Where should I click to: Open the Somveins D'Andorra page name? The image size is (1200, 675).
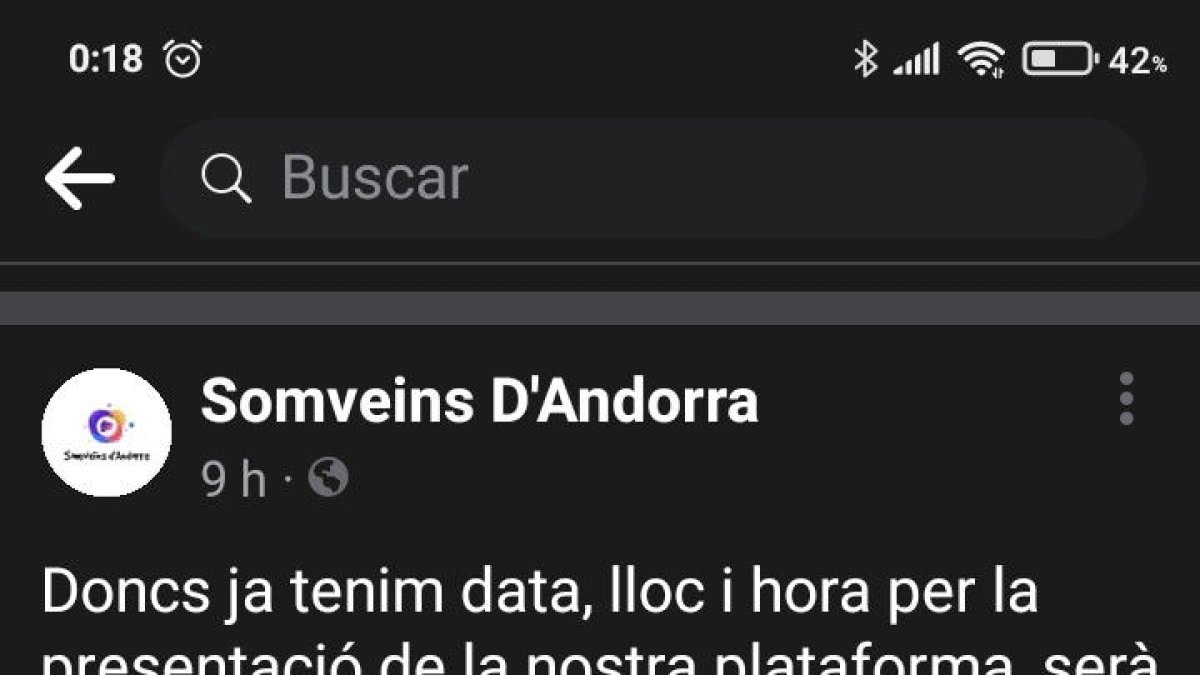(x=479, y=402)
